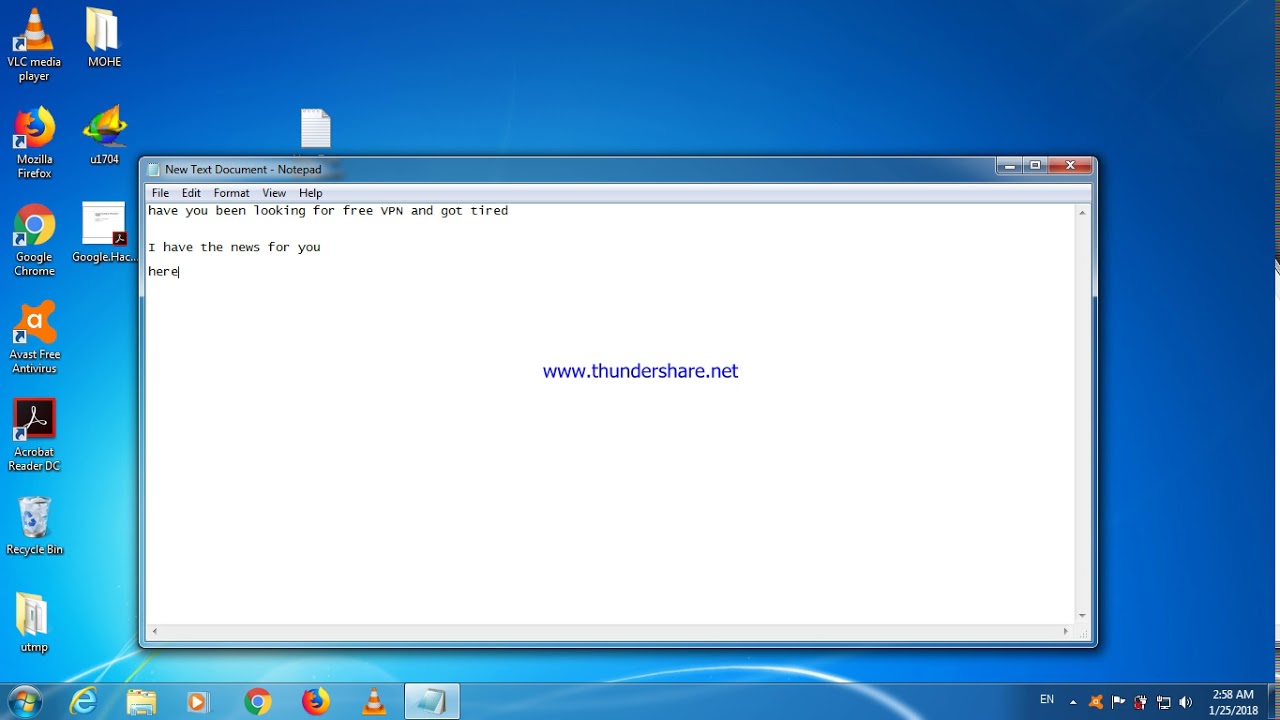Open the File menu in Notepad
The image size is (1280, 720).
click(x=160, y=193)
